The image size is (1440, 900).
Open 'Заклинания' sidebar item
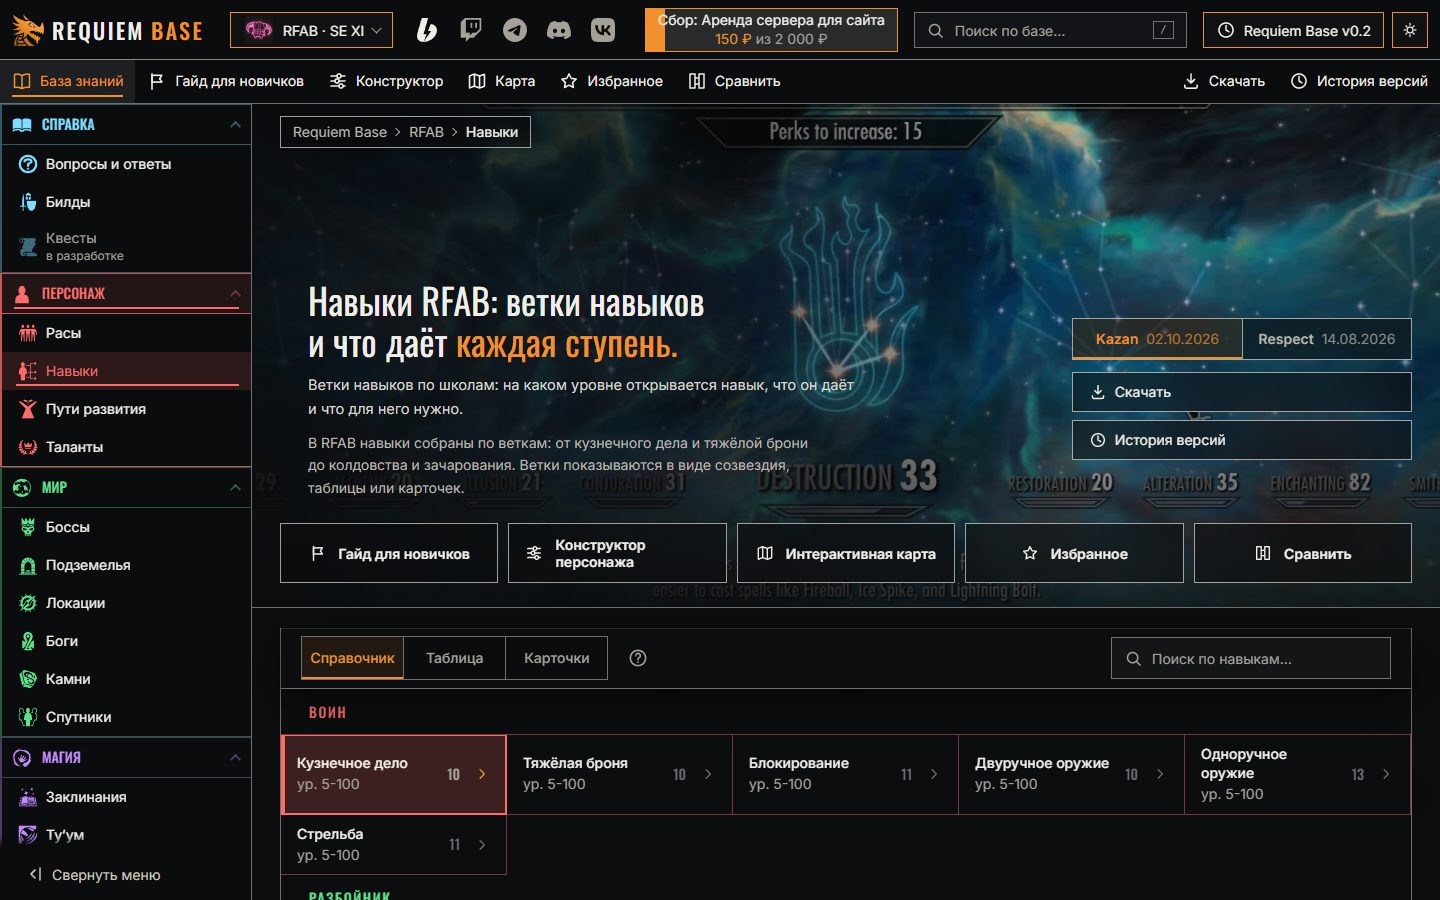click(x=126, y=797)
